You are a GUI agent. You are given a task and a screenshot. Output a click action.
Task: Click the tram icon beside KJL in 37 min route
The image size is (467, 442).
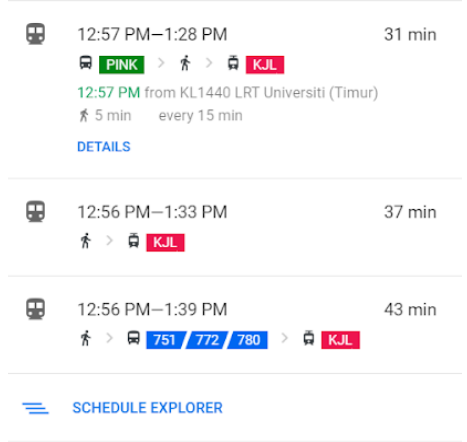[134, 241]
